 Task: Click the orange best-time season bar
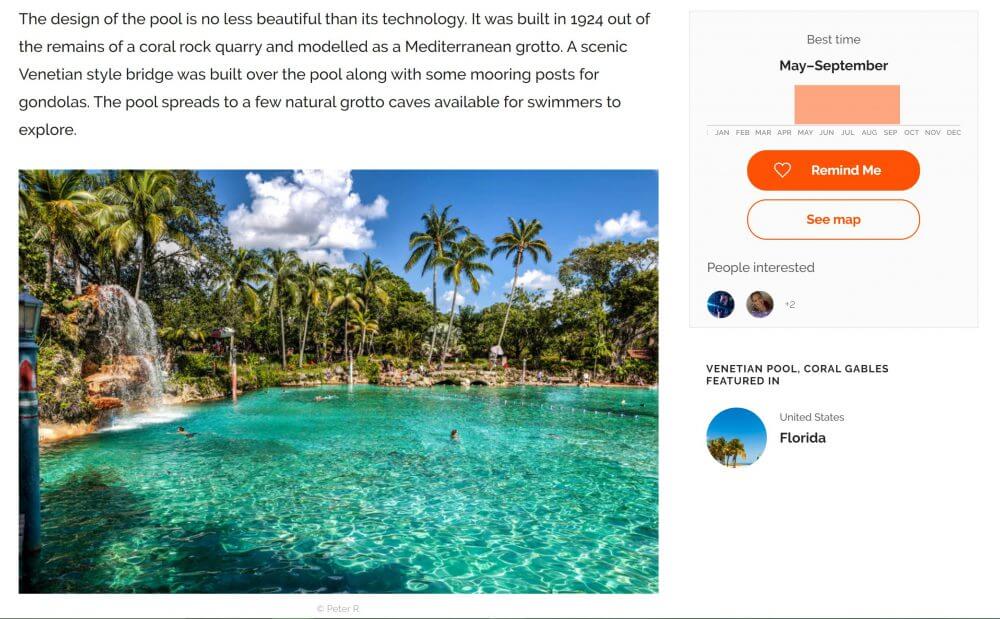(847, 105)
